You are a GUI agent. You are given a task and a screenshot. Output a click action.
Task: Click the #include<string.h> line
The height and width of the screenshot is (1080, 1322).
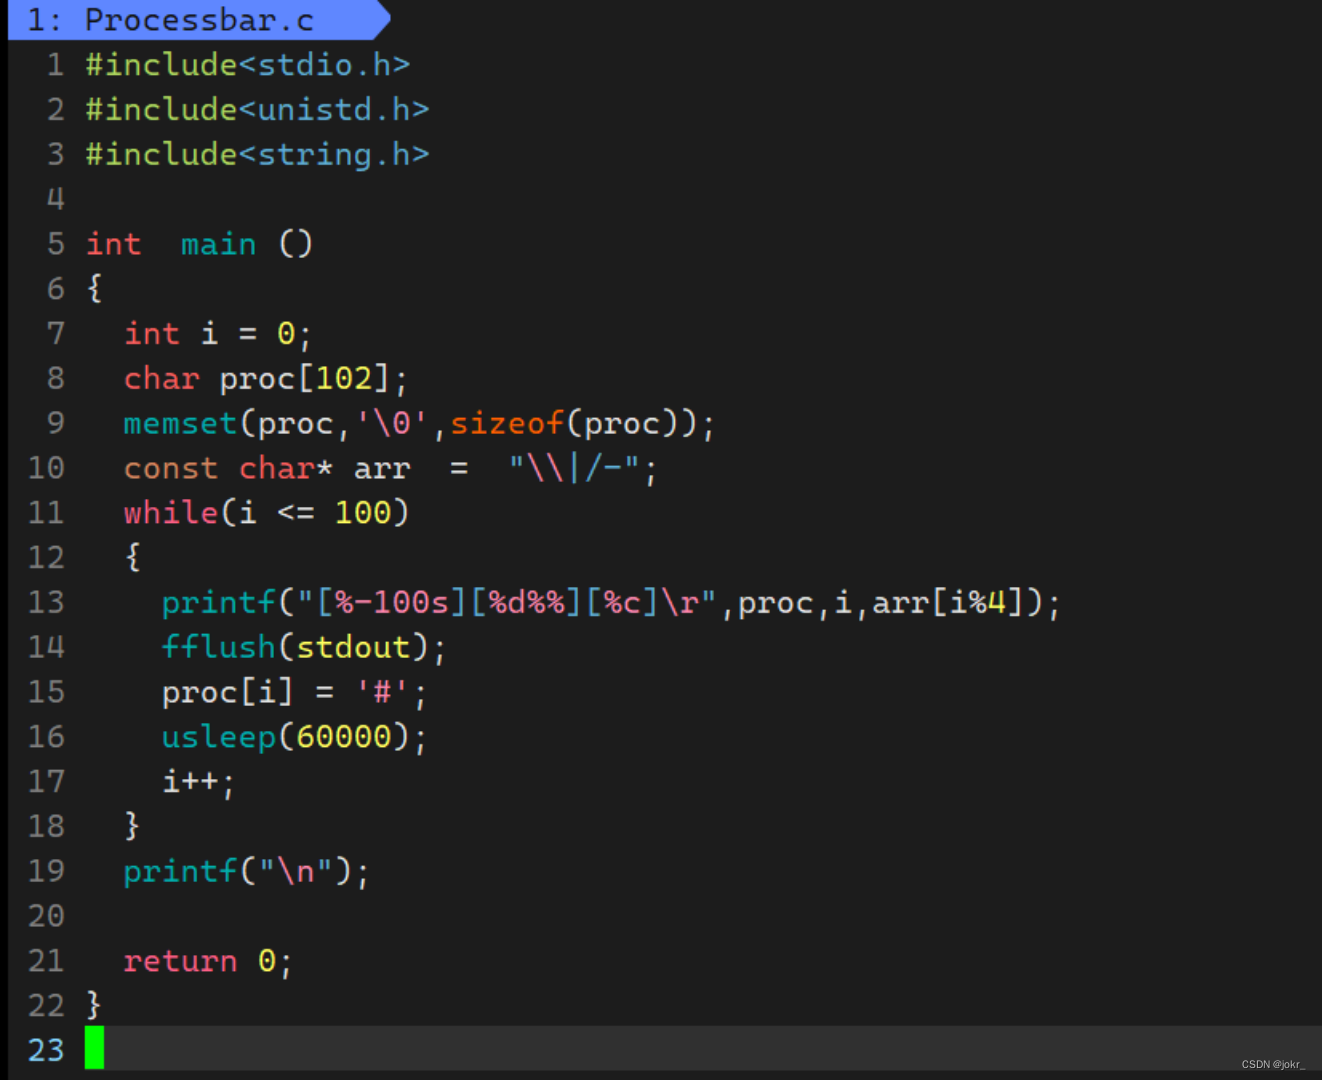(257, 154)
